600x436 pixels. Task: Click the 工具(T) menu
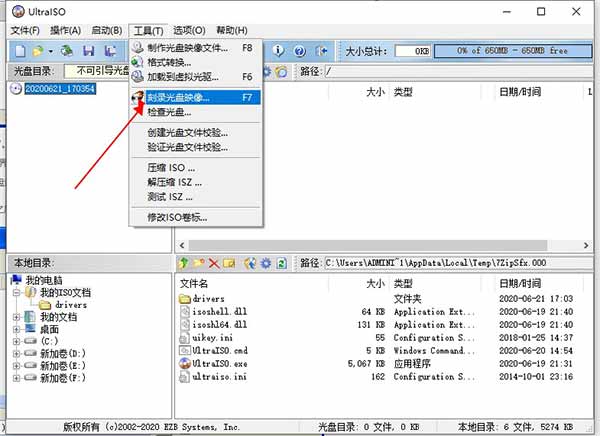(x=148, y=30)
